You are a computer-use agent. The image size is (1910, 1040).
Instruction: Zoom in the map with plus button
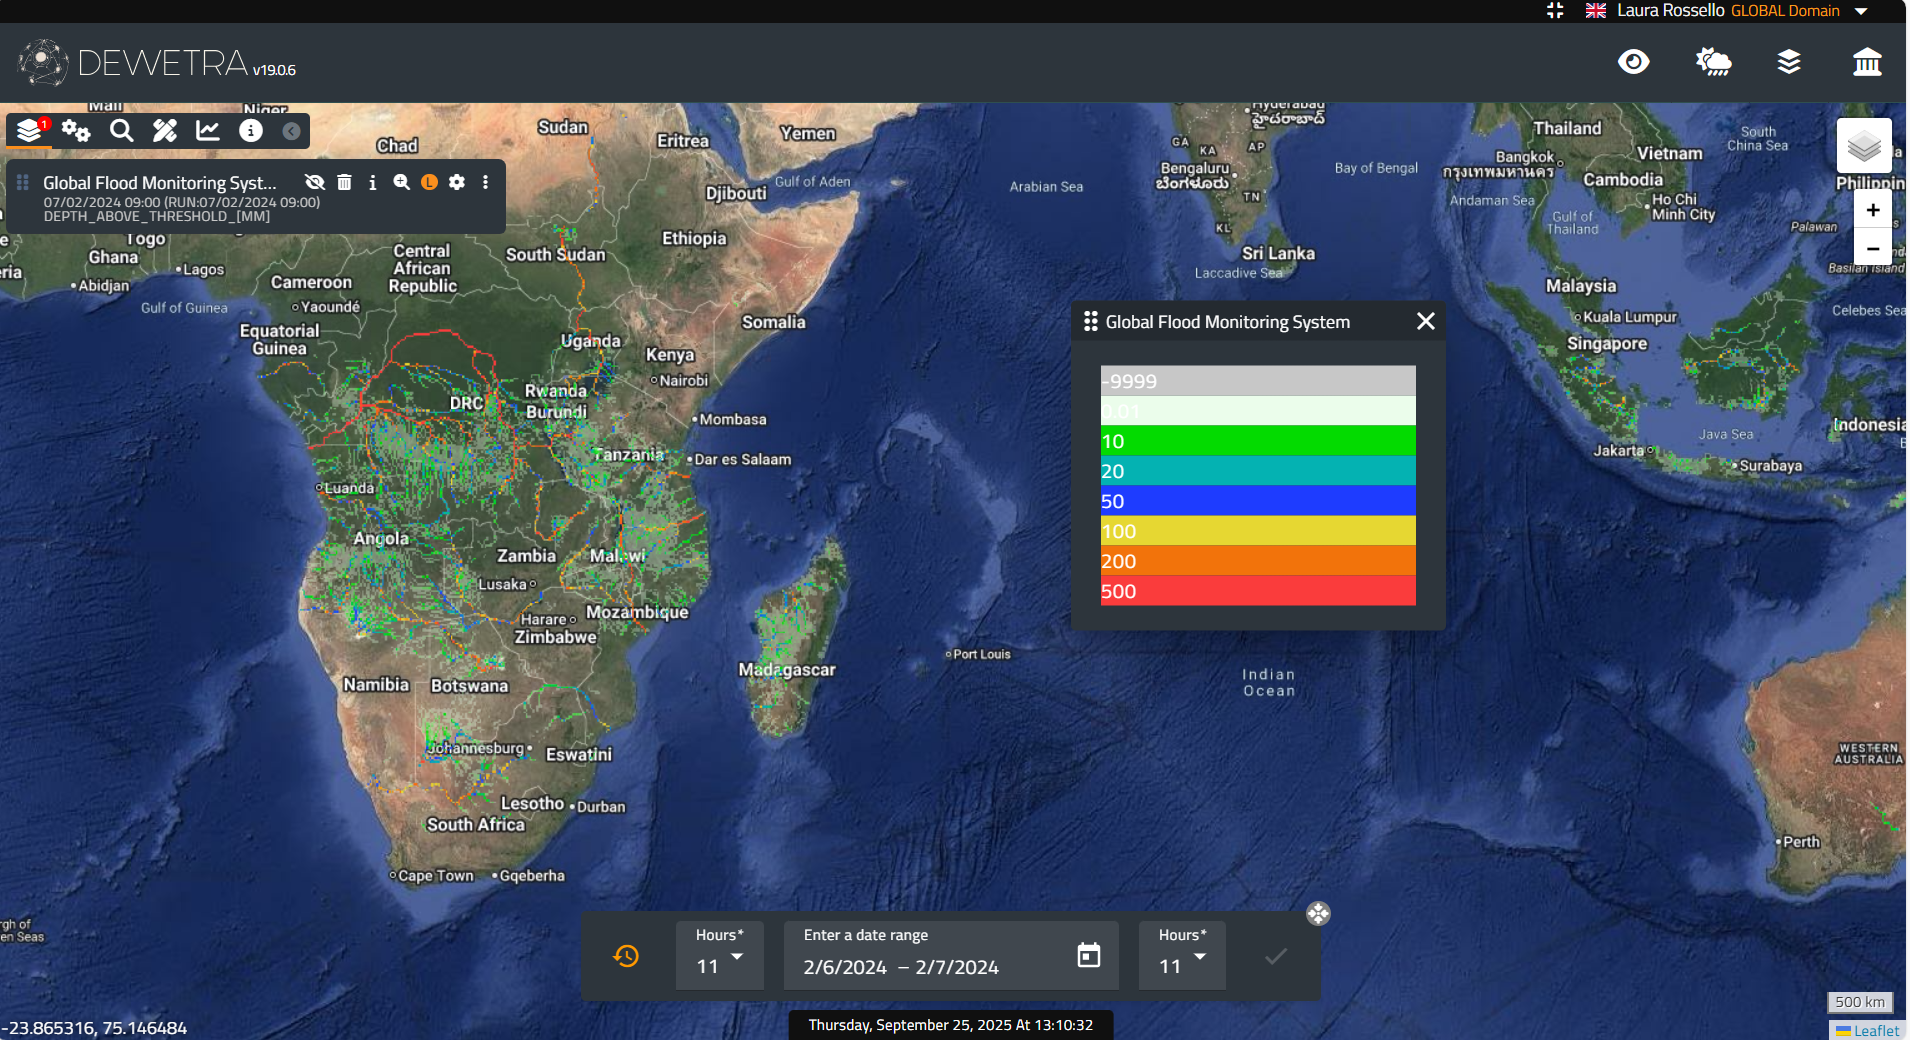(1872, 210)
